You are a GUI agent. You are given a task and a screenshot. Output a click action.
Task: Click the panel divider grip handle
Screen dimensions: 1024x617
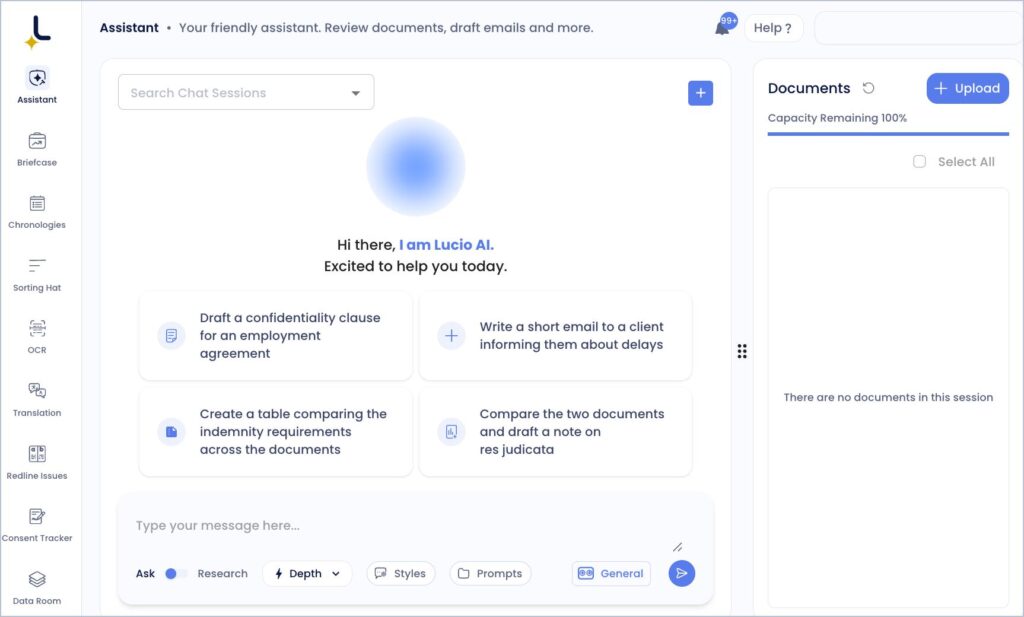click(x=742, y=351)
